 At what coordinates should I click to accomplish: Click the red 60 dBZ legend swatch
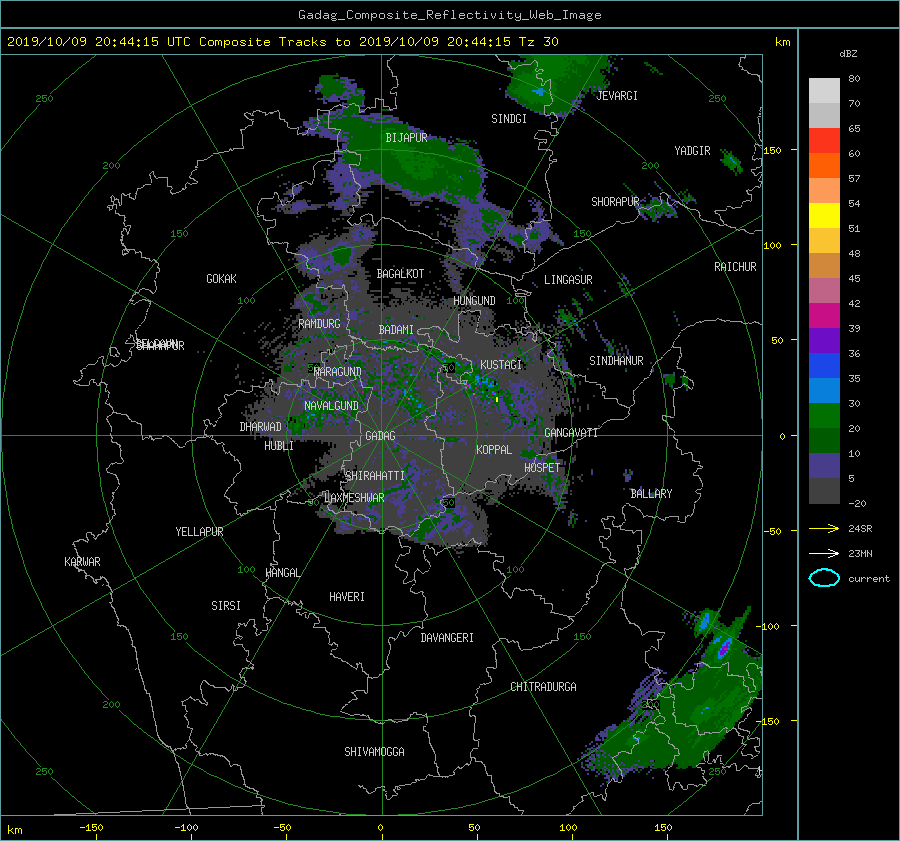click(x=824, y=141)
